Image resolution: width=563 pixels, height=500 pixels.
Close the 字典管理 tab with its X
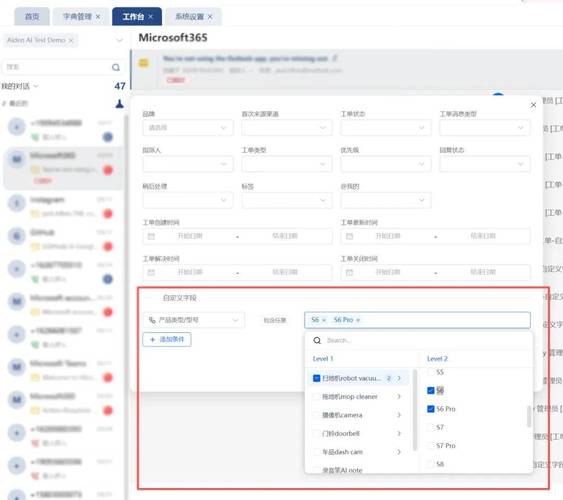pos(98,17)
